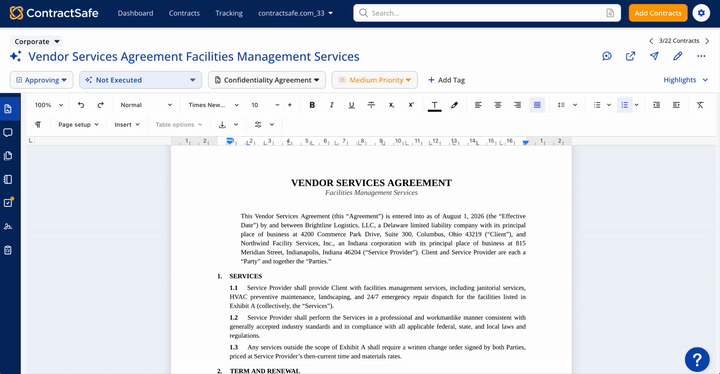
Task: Toggle bold formatting
Action: tap(312, 105)
